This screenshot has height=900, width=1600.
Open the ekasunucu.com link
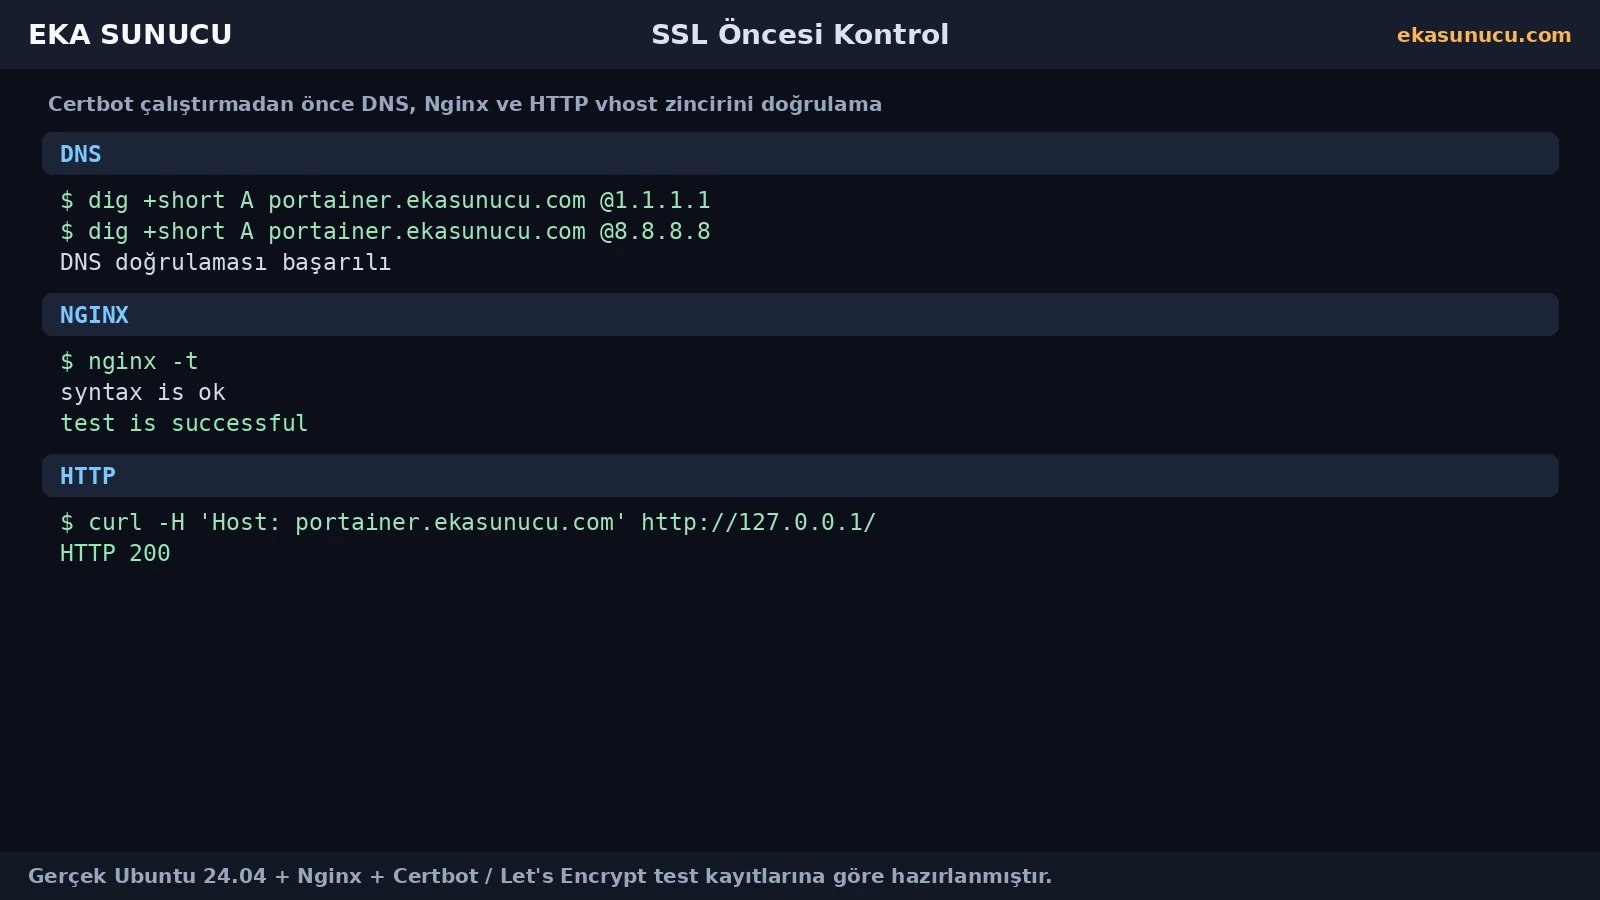point(1484,35)
